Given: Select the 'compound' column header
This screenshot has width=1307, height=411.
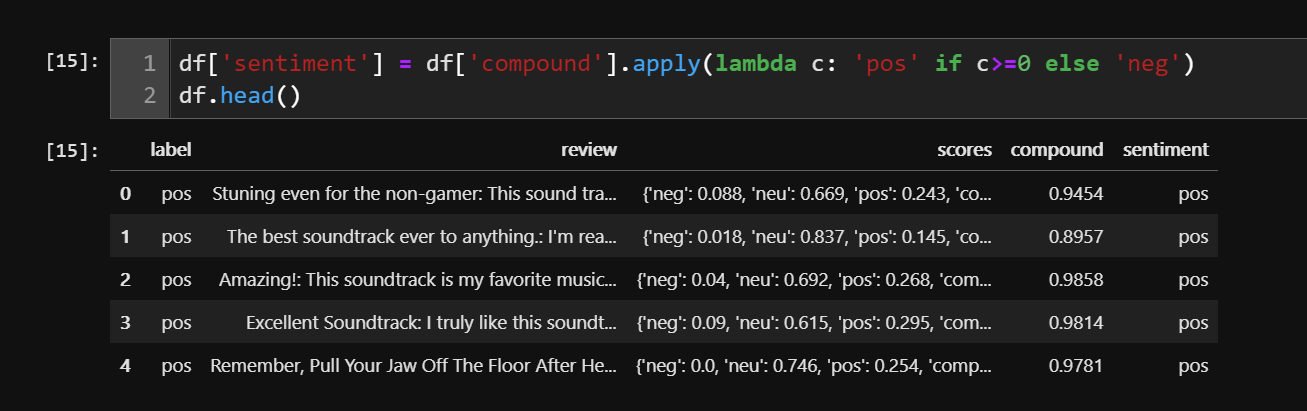Looking at the screenshot, I should pos(1057,150).
